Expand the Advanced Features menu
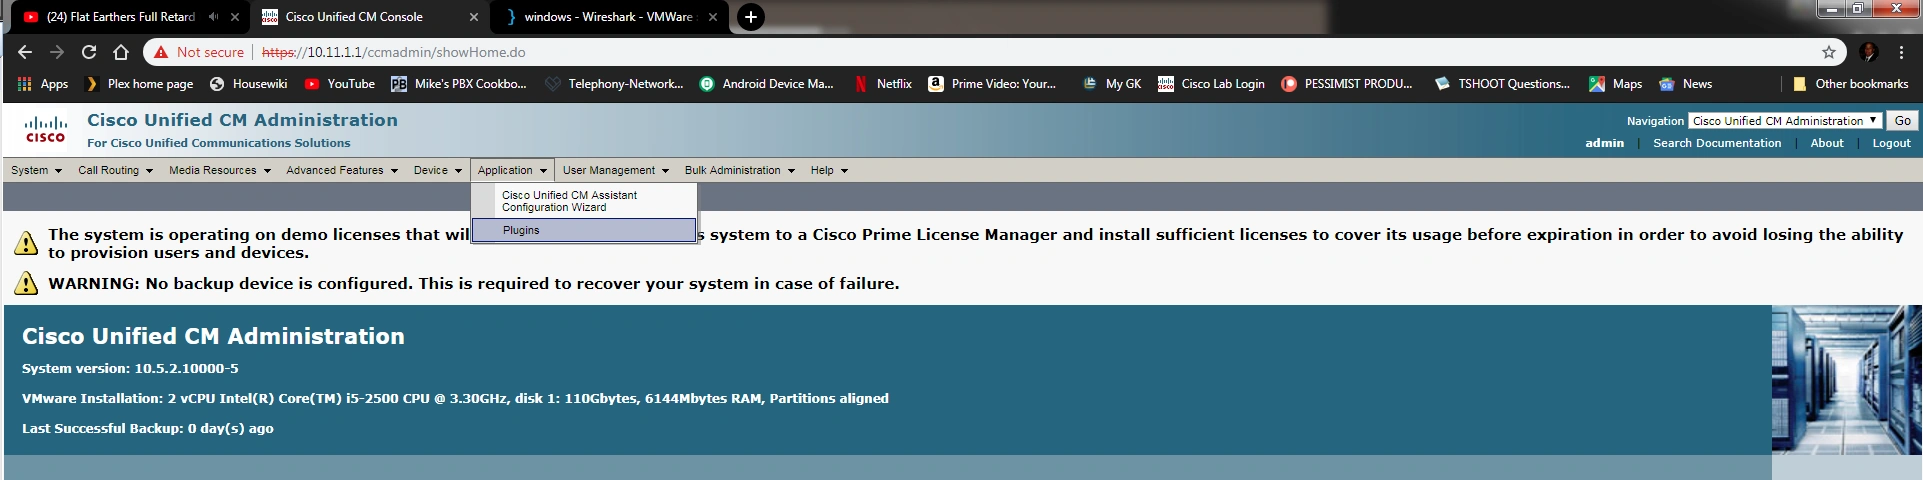Image resolution: width=1923 pixels, height=480 pixels. [x=342, y=170]
